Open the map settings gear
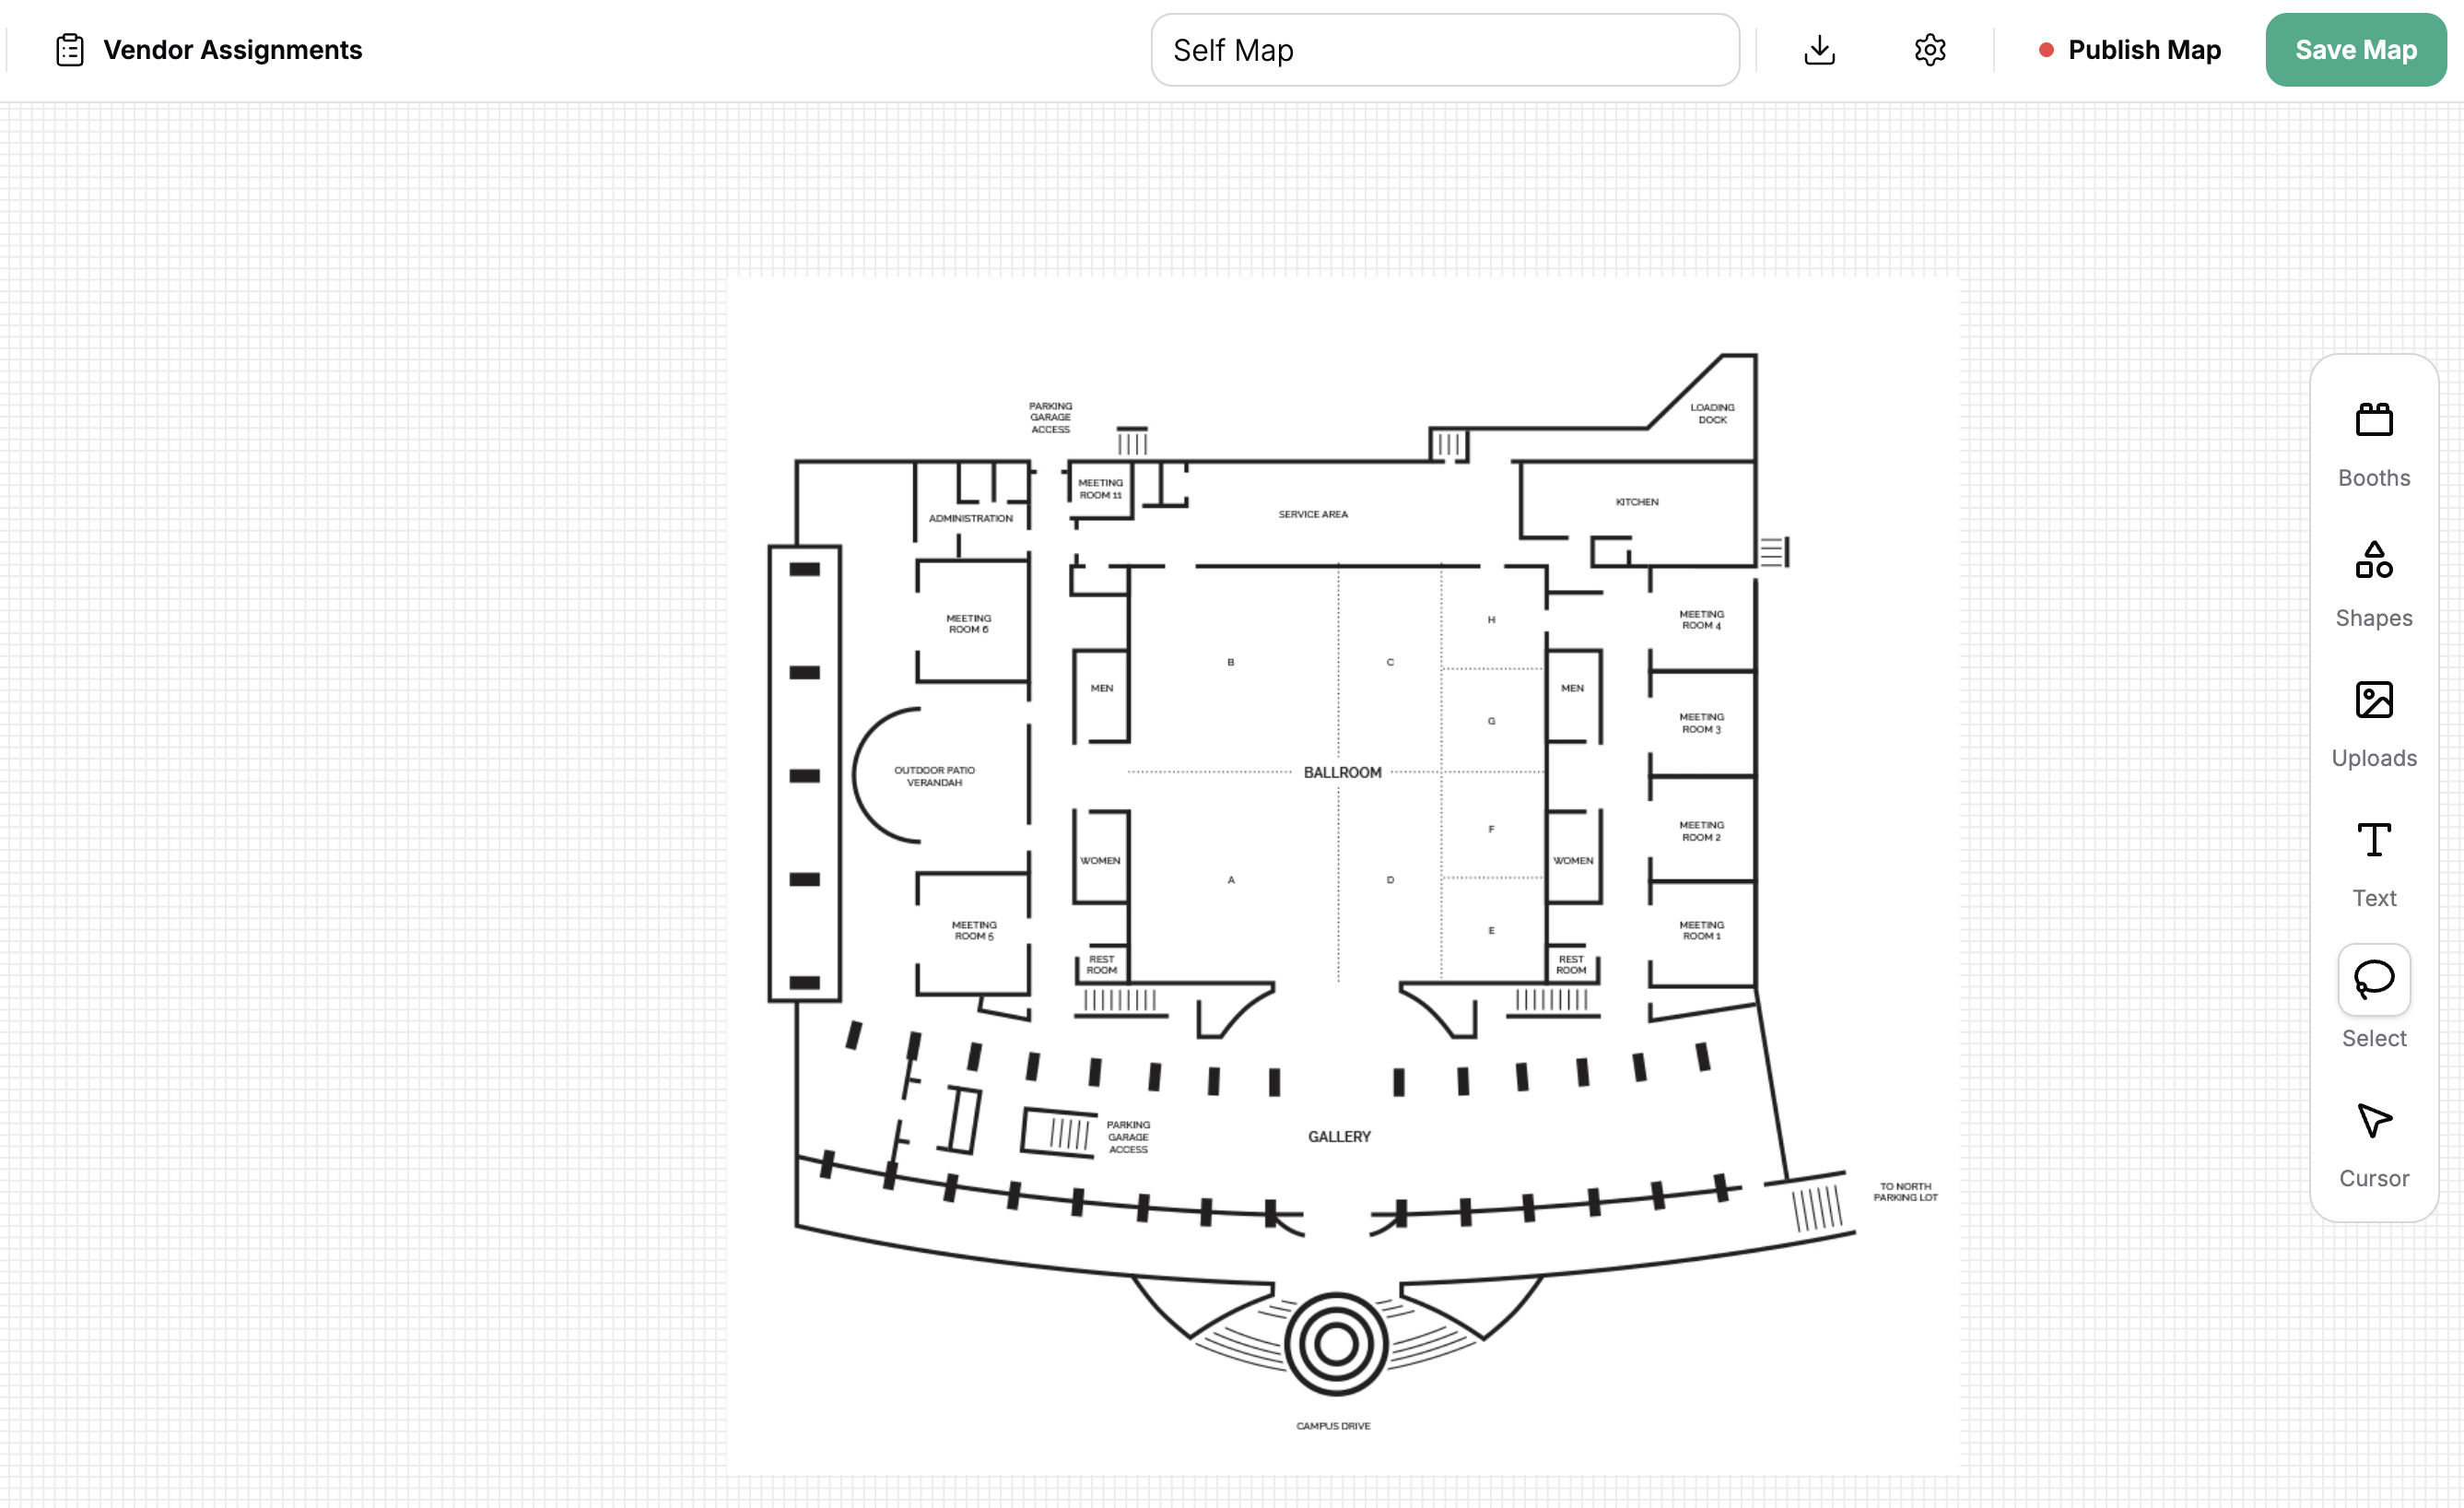 coord(1928,49)
